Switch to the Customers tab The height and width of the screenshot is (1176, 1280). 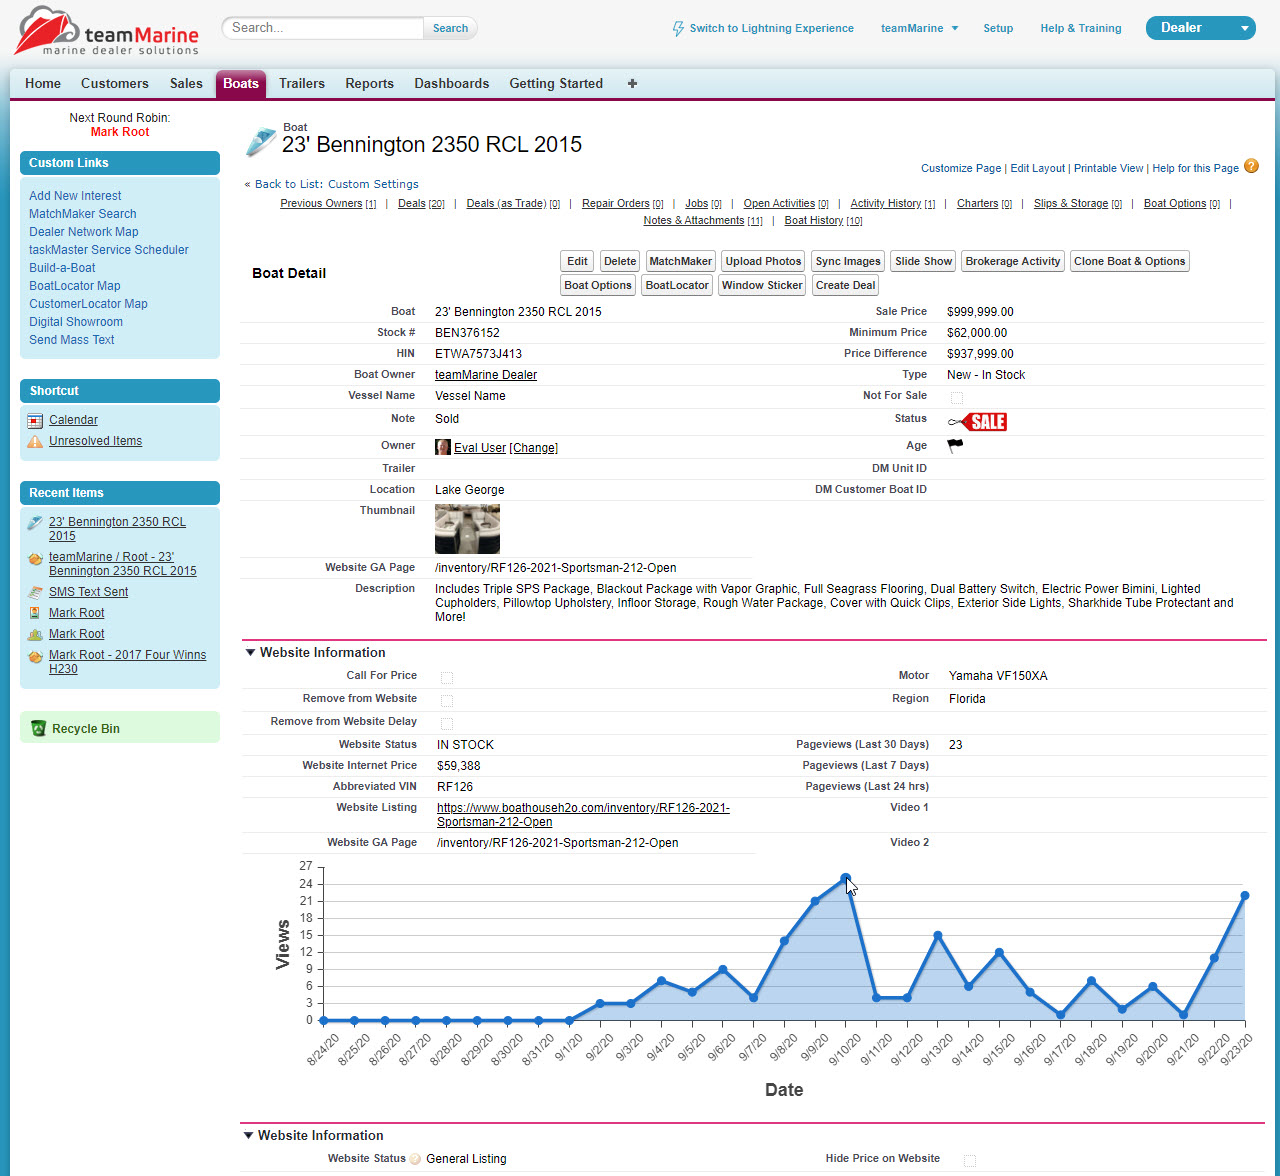(114, 84)
